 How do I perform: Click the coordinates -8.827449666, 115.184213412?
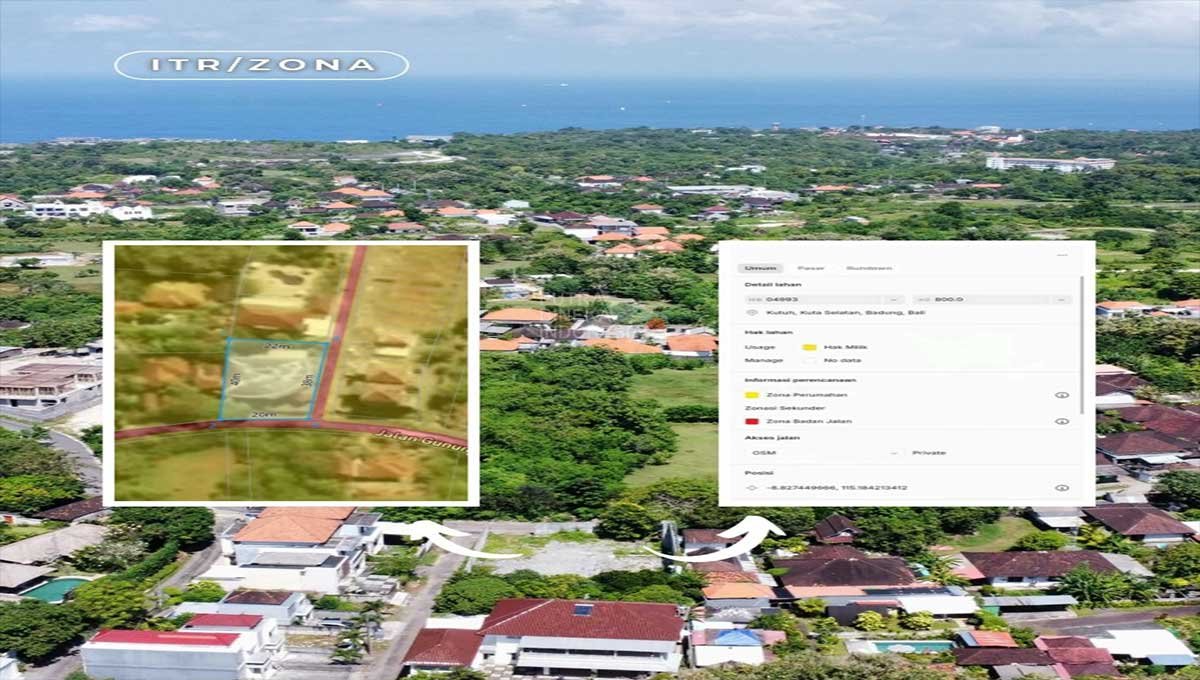pos(836,488)
